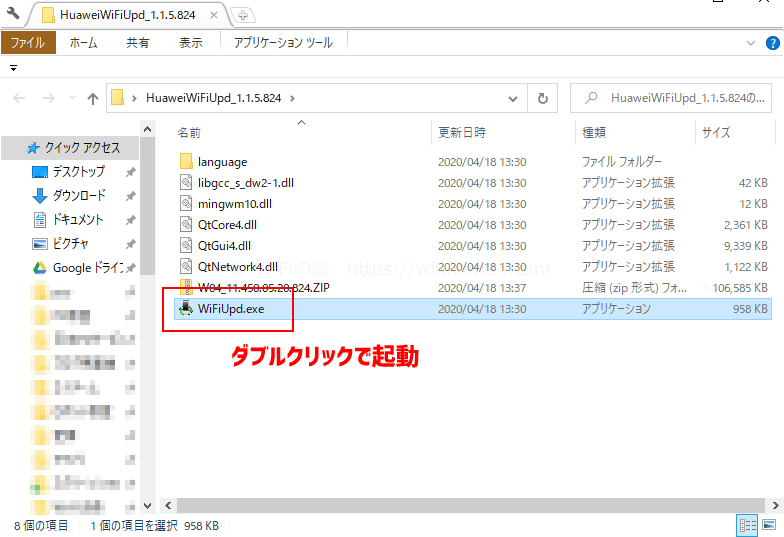Click the pin icon next to ダウンロード
Viewport: 784px width, 537px height.
(x=130, y=196)
